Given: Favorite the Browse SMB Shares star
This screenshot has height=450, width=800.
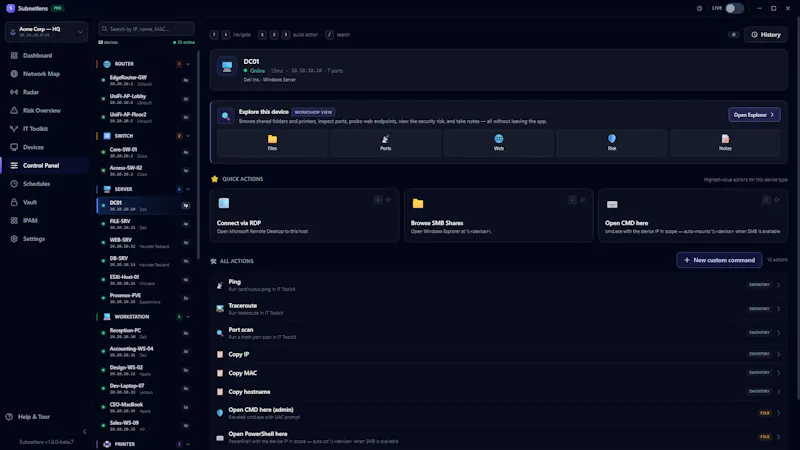Looking at the screenshot, I should point(583,199).
